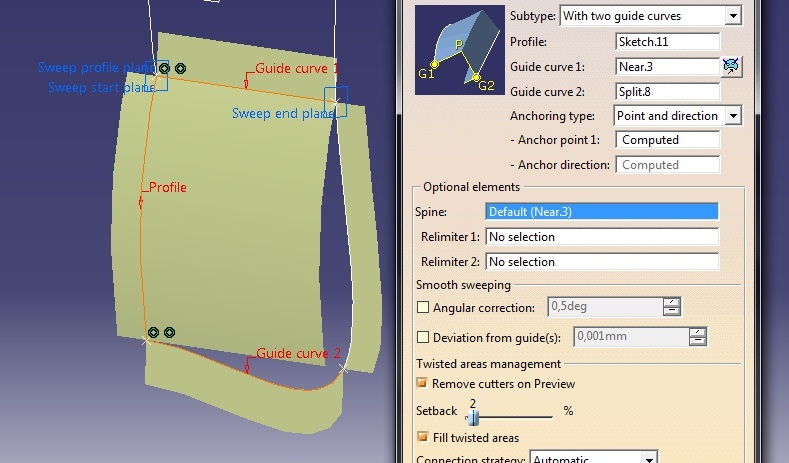789x463 pixels.
Task: Open the Subtype dropdown
Action: [x=733, y=16]
